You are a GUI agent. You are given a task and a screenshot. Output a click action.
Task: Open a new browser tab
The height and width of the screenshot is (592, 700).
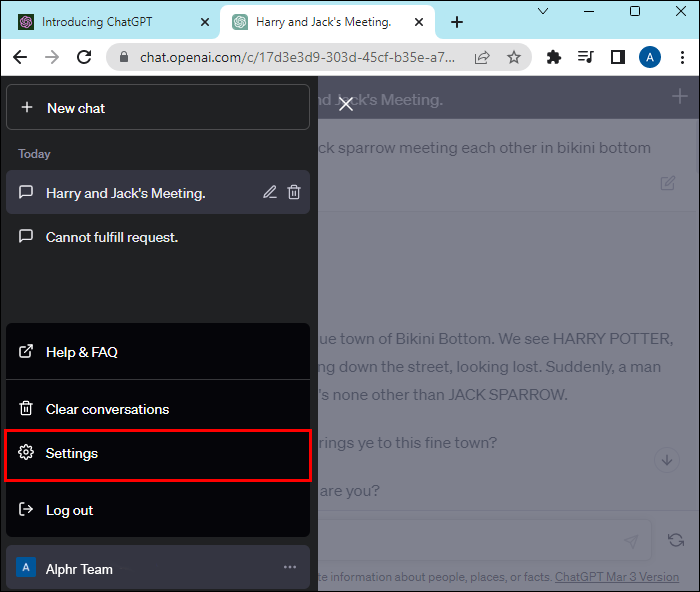pos(457,22)
